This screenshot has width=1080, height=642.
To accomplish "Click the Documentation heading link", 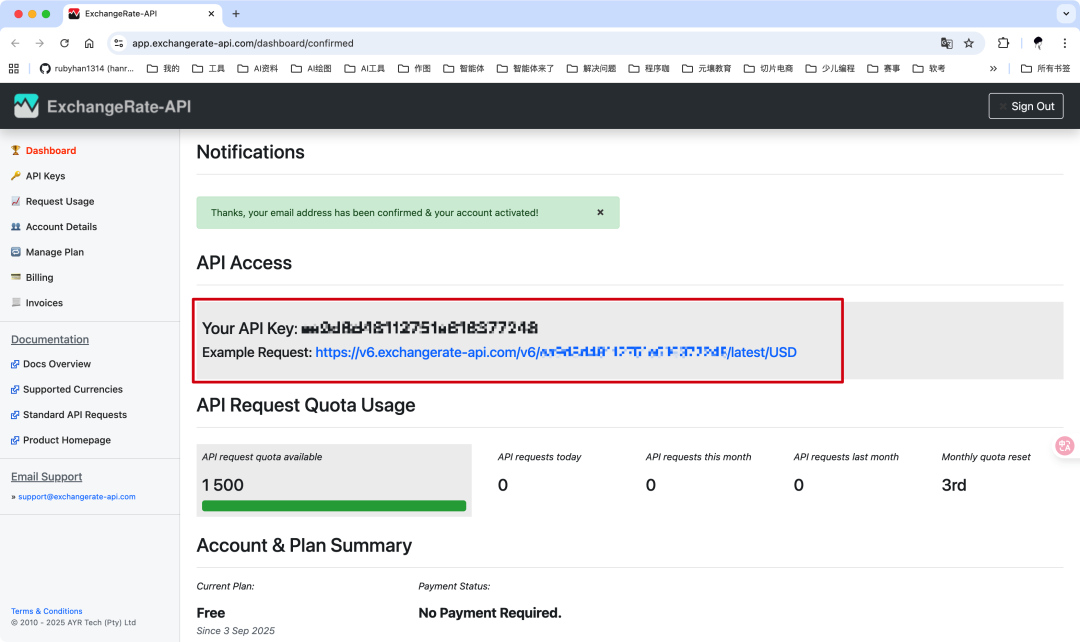I will [x=50, y=340].
